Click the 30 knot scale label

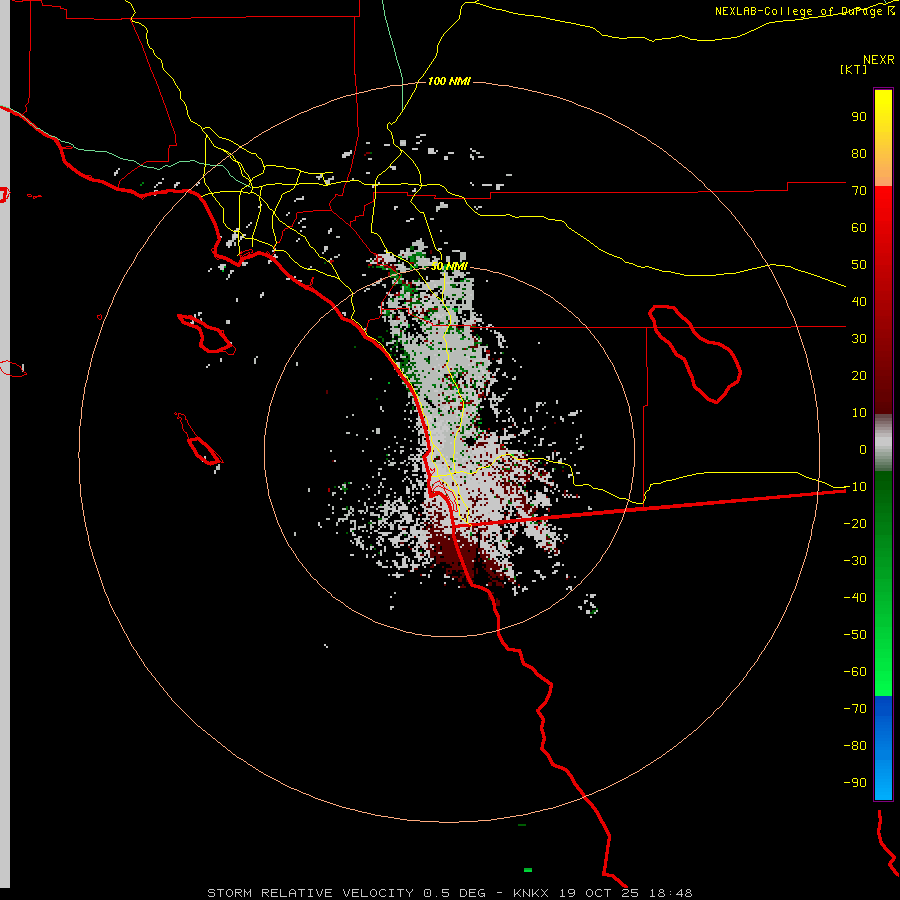pos(859,339)
